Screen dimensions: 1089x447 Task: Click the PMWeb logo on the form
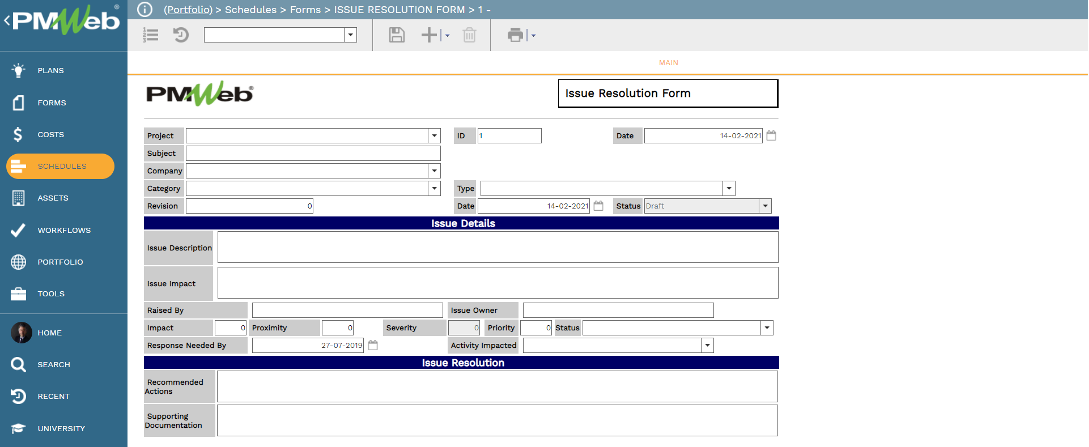coord(200,93)
